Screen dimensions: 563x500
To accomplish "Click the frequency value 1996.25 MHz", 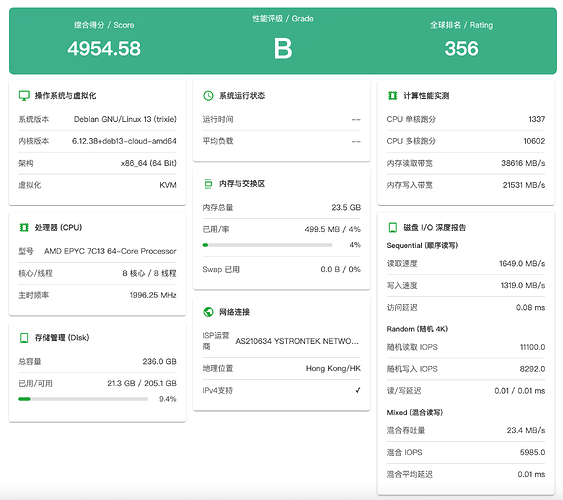I will pyautogui.click(x=153, y=295).
